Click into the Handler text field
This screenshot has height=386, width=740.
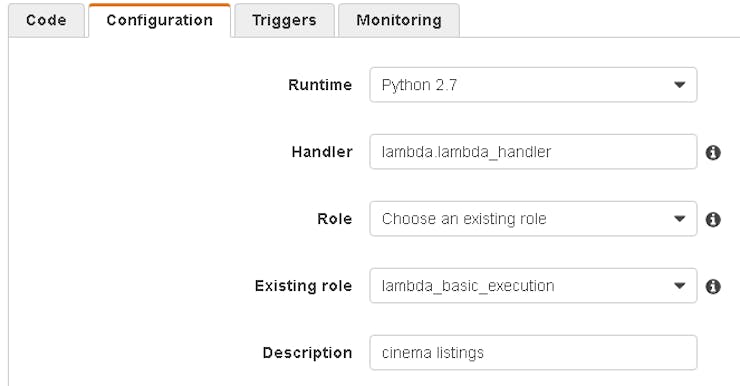[533, 152]
